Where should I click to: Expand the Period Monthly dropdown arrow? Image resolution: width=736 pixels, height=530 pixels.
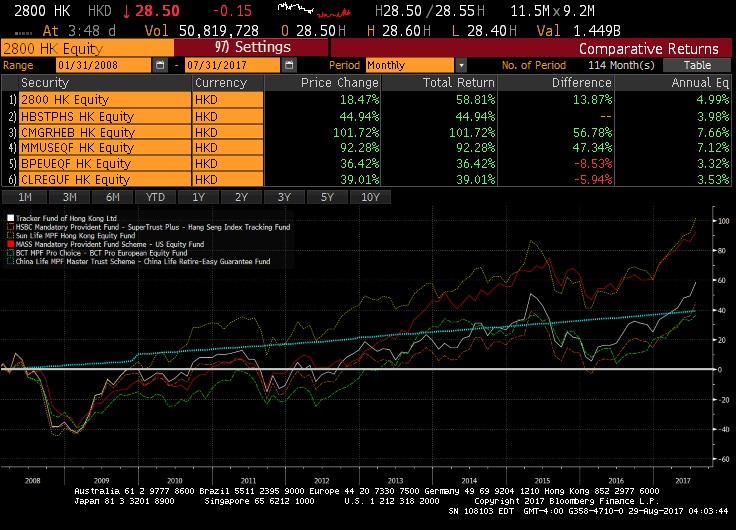point(461,65)
